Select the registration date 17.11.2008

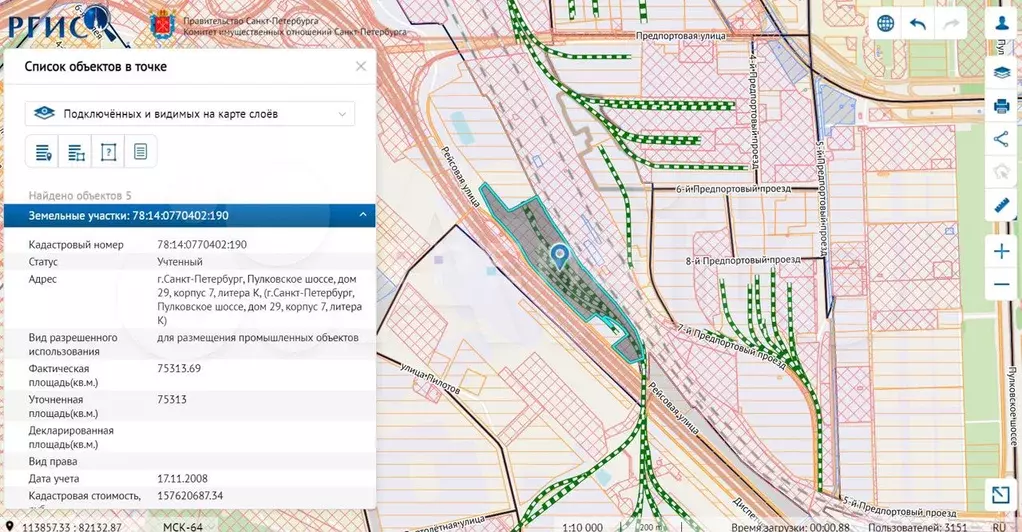pos(182,479)
